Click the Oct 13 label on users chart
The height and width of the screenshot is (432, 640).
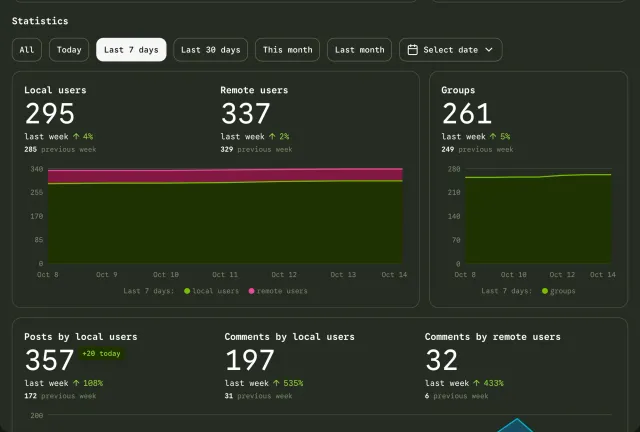[x=343, y=275]
